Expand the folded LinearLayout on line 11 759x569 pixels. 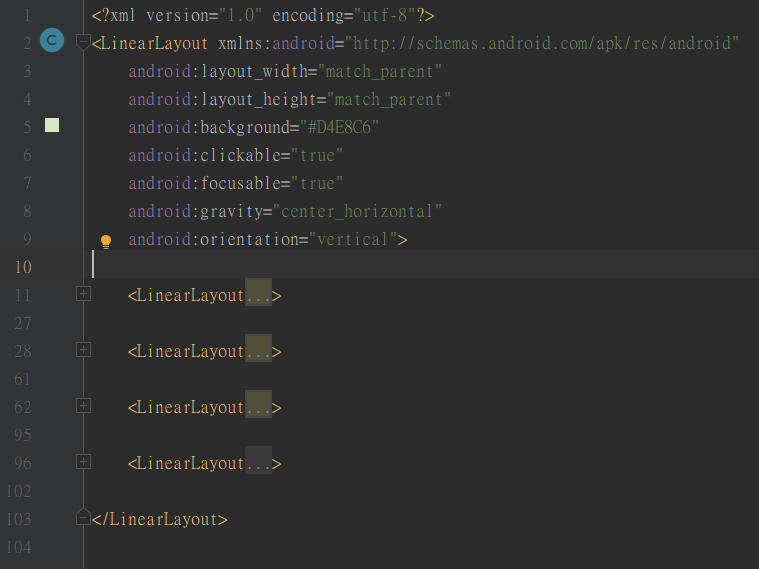(x=83, y=293)
